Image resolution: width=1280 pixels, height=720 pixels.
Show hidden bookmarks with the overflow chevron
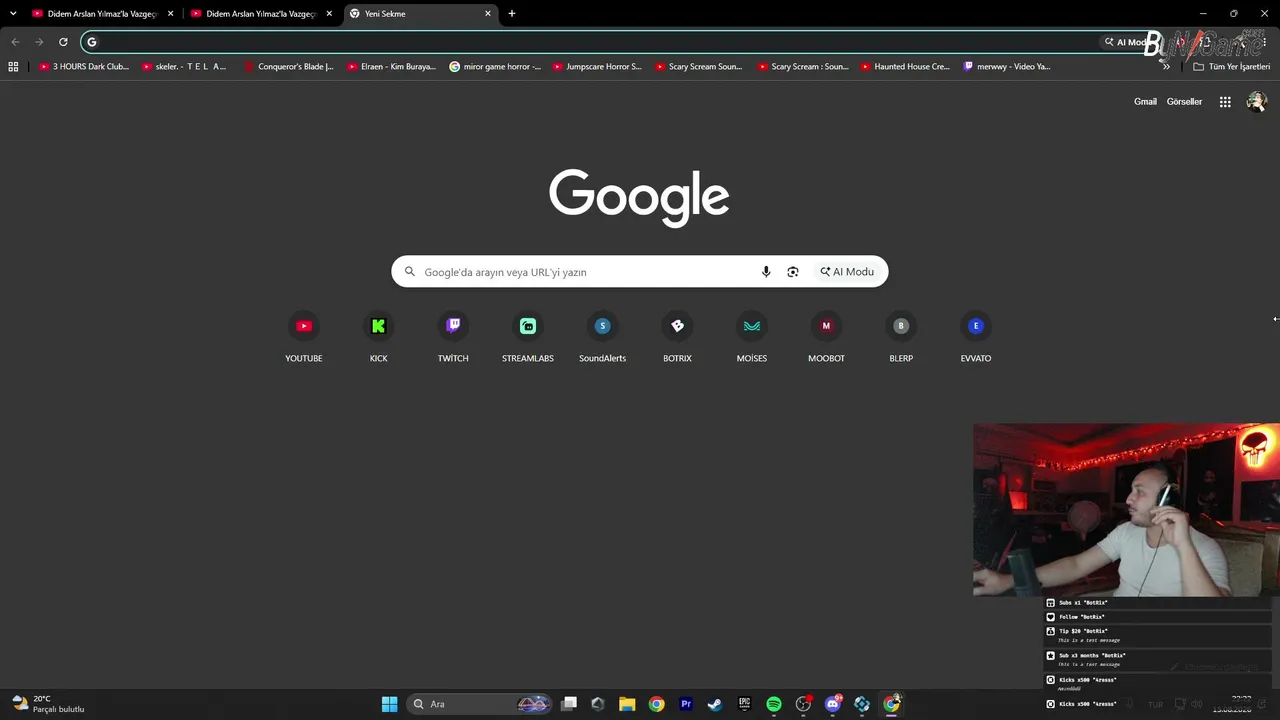pyautogui.click(x=1166, y=67)
